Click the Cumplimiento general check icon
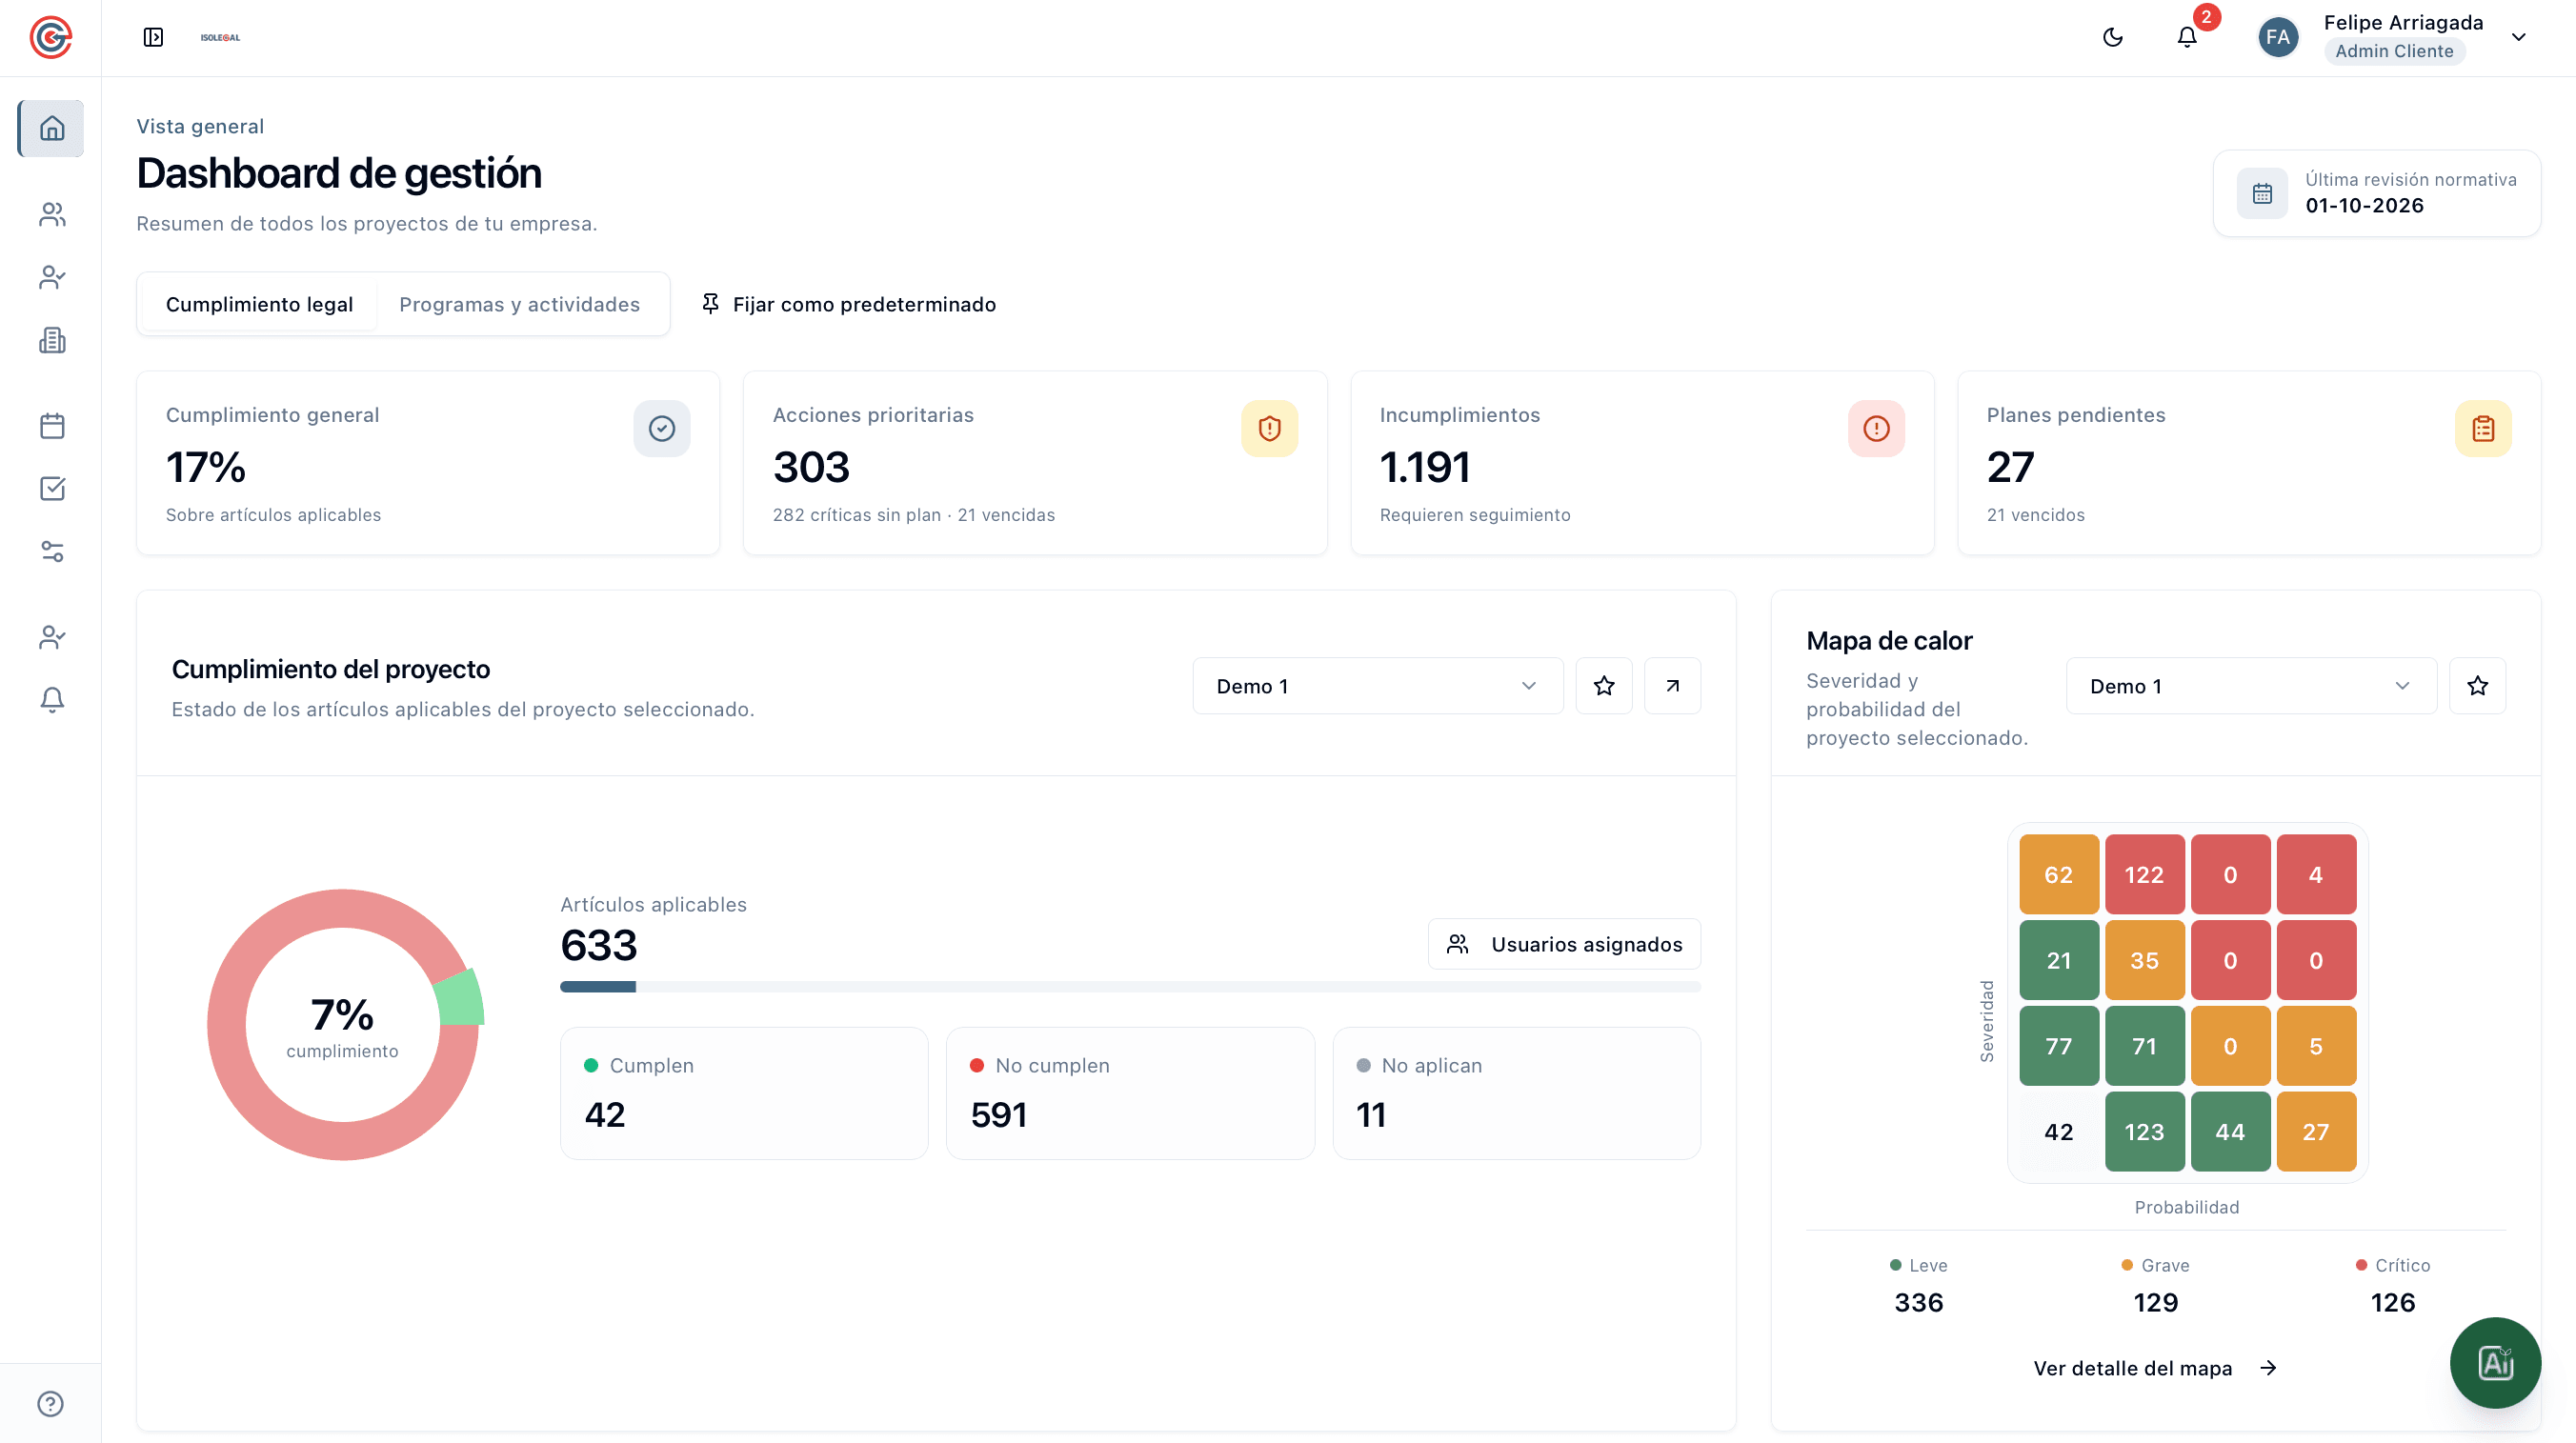 [x=662, y=429]
